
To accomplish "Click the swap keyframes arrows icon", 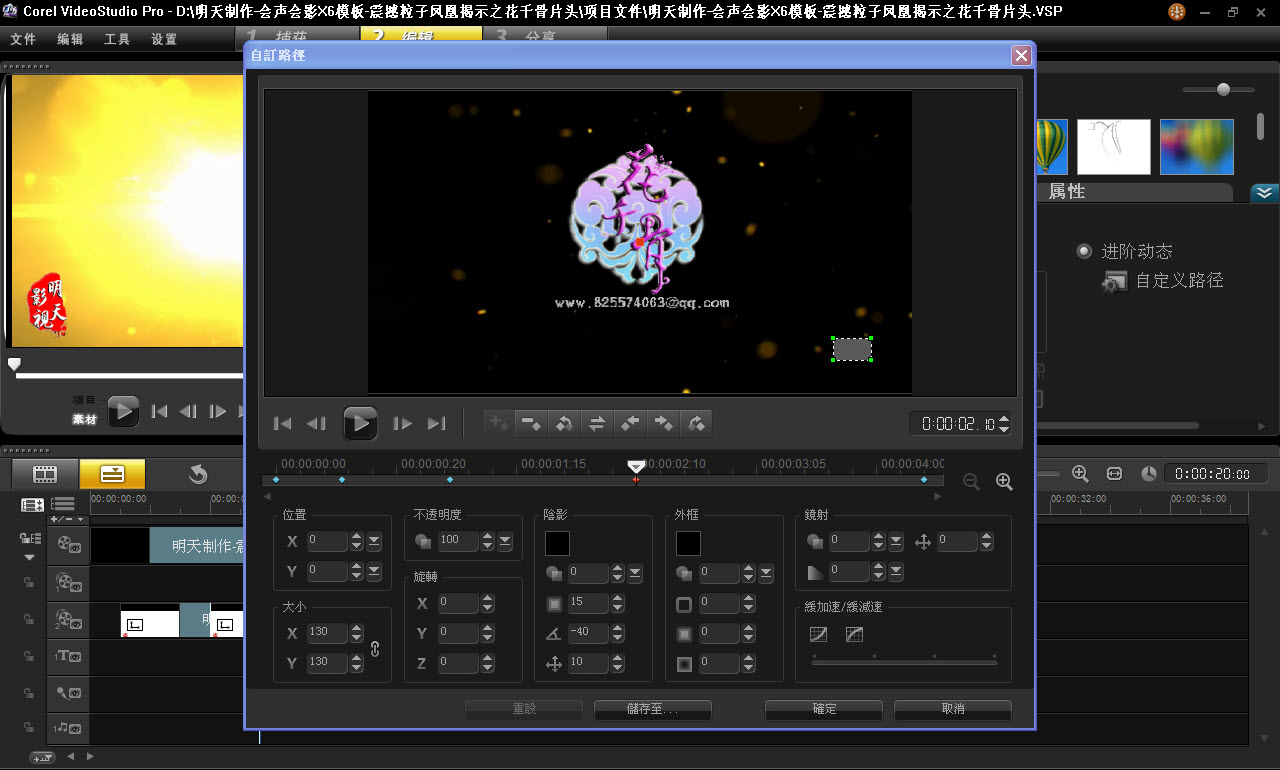I will (597, 423).
